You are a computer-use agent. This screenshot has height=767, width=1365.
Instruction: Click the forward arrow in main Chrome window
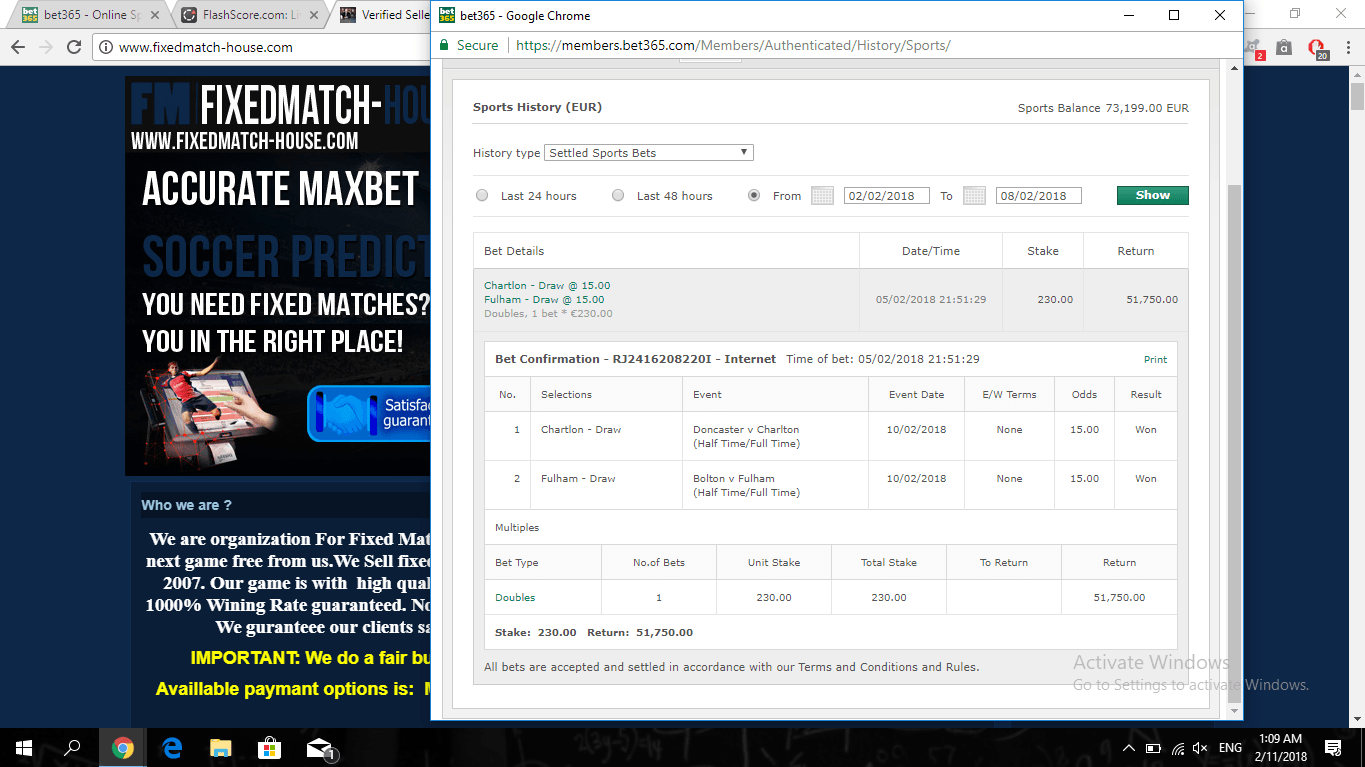(x=46, y=47)
